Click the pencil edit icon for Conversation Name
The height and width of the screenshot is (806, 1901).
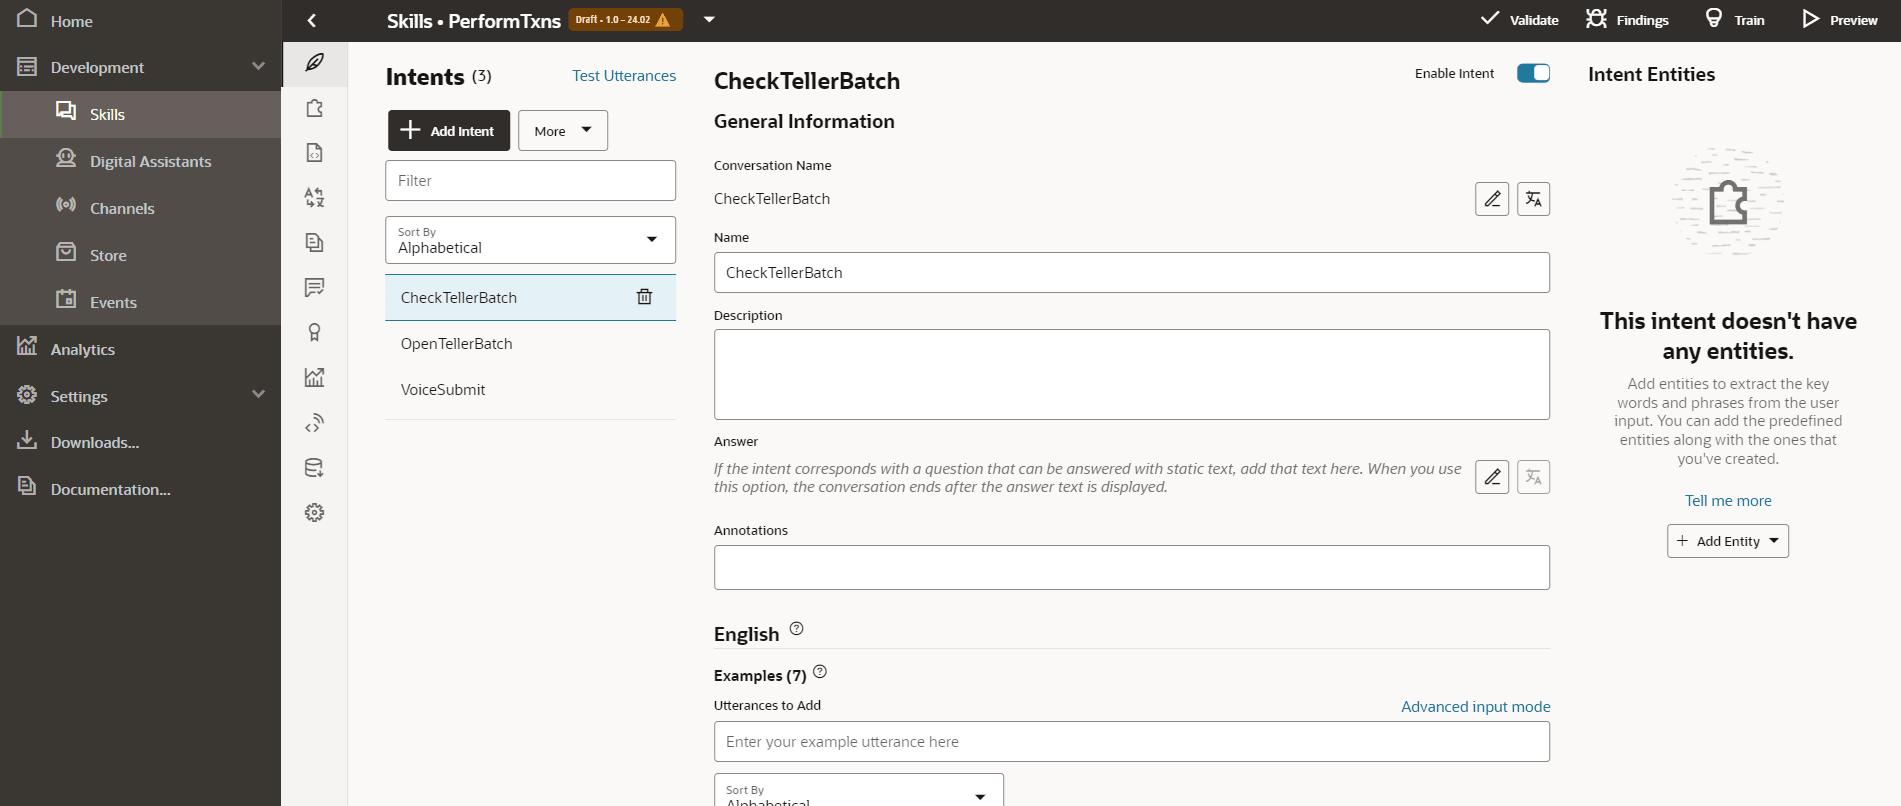pos(1491,199)
